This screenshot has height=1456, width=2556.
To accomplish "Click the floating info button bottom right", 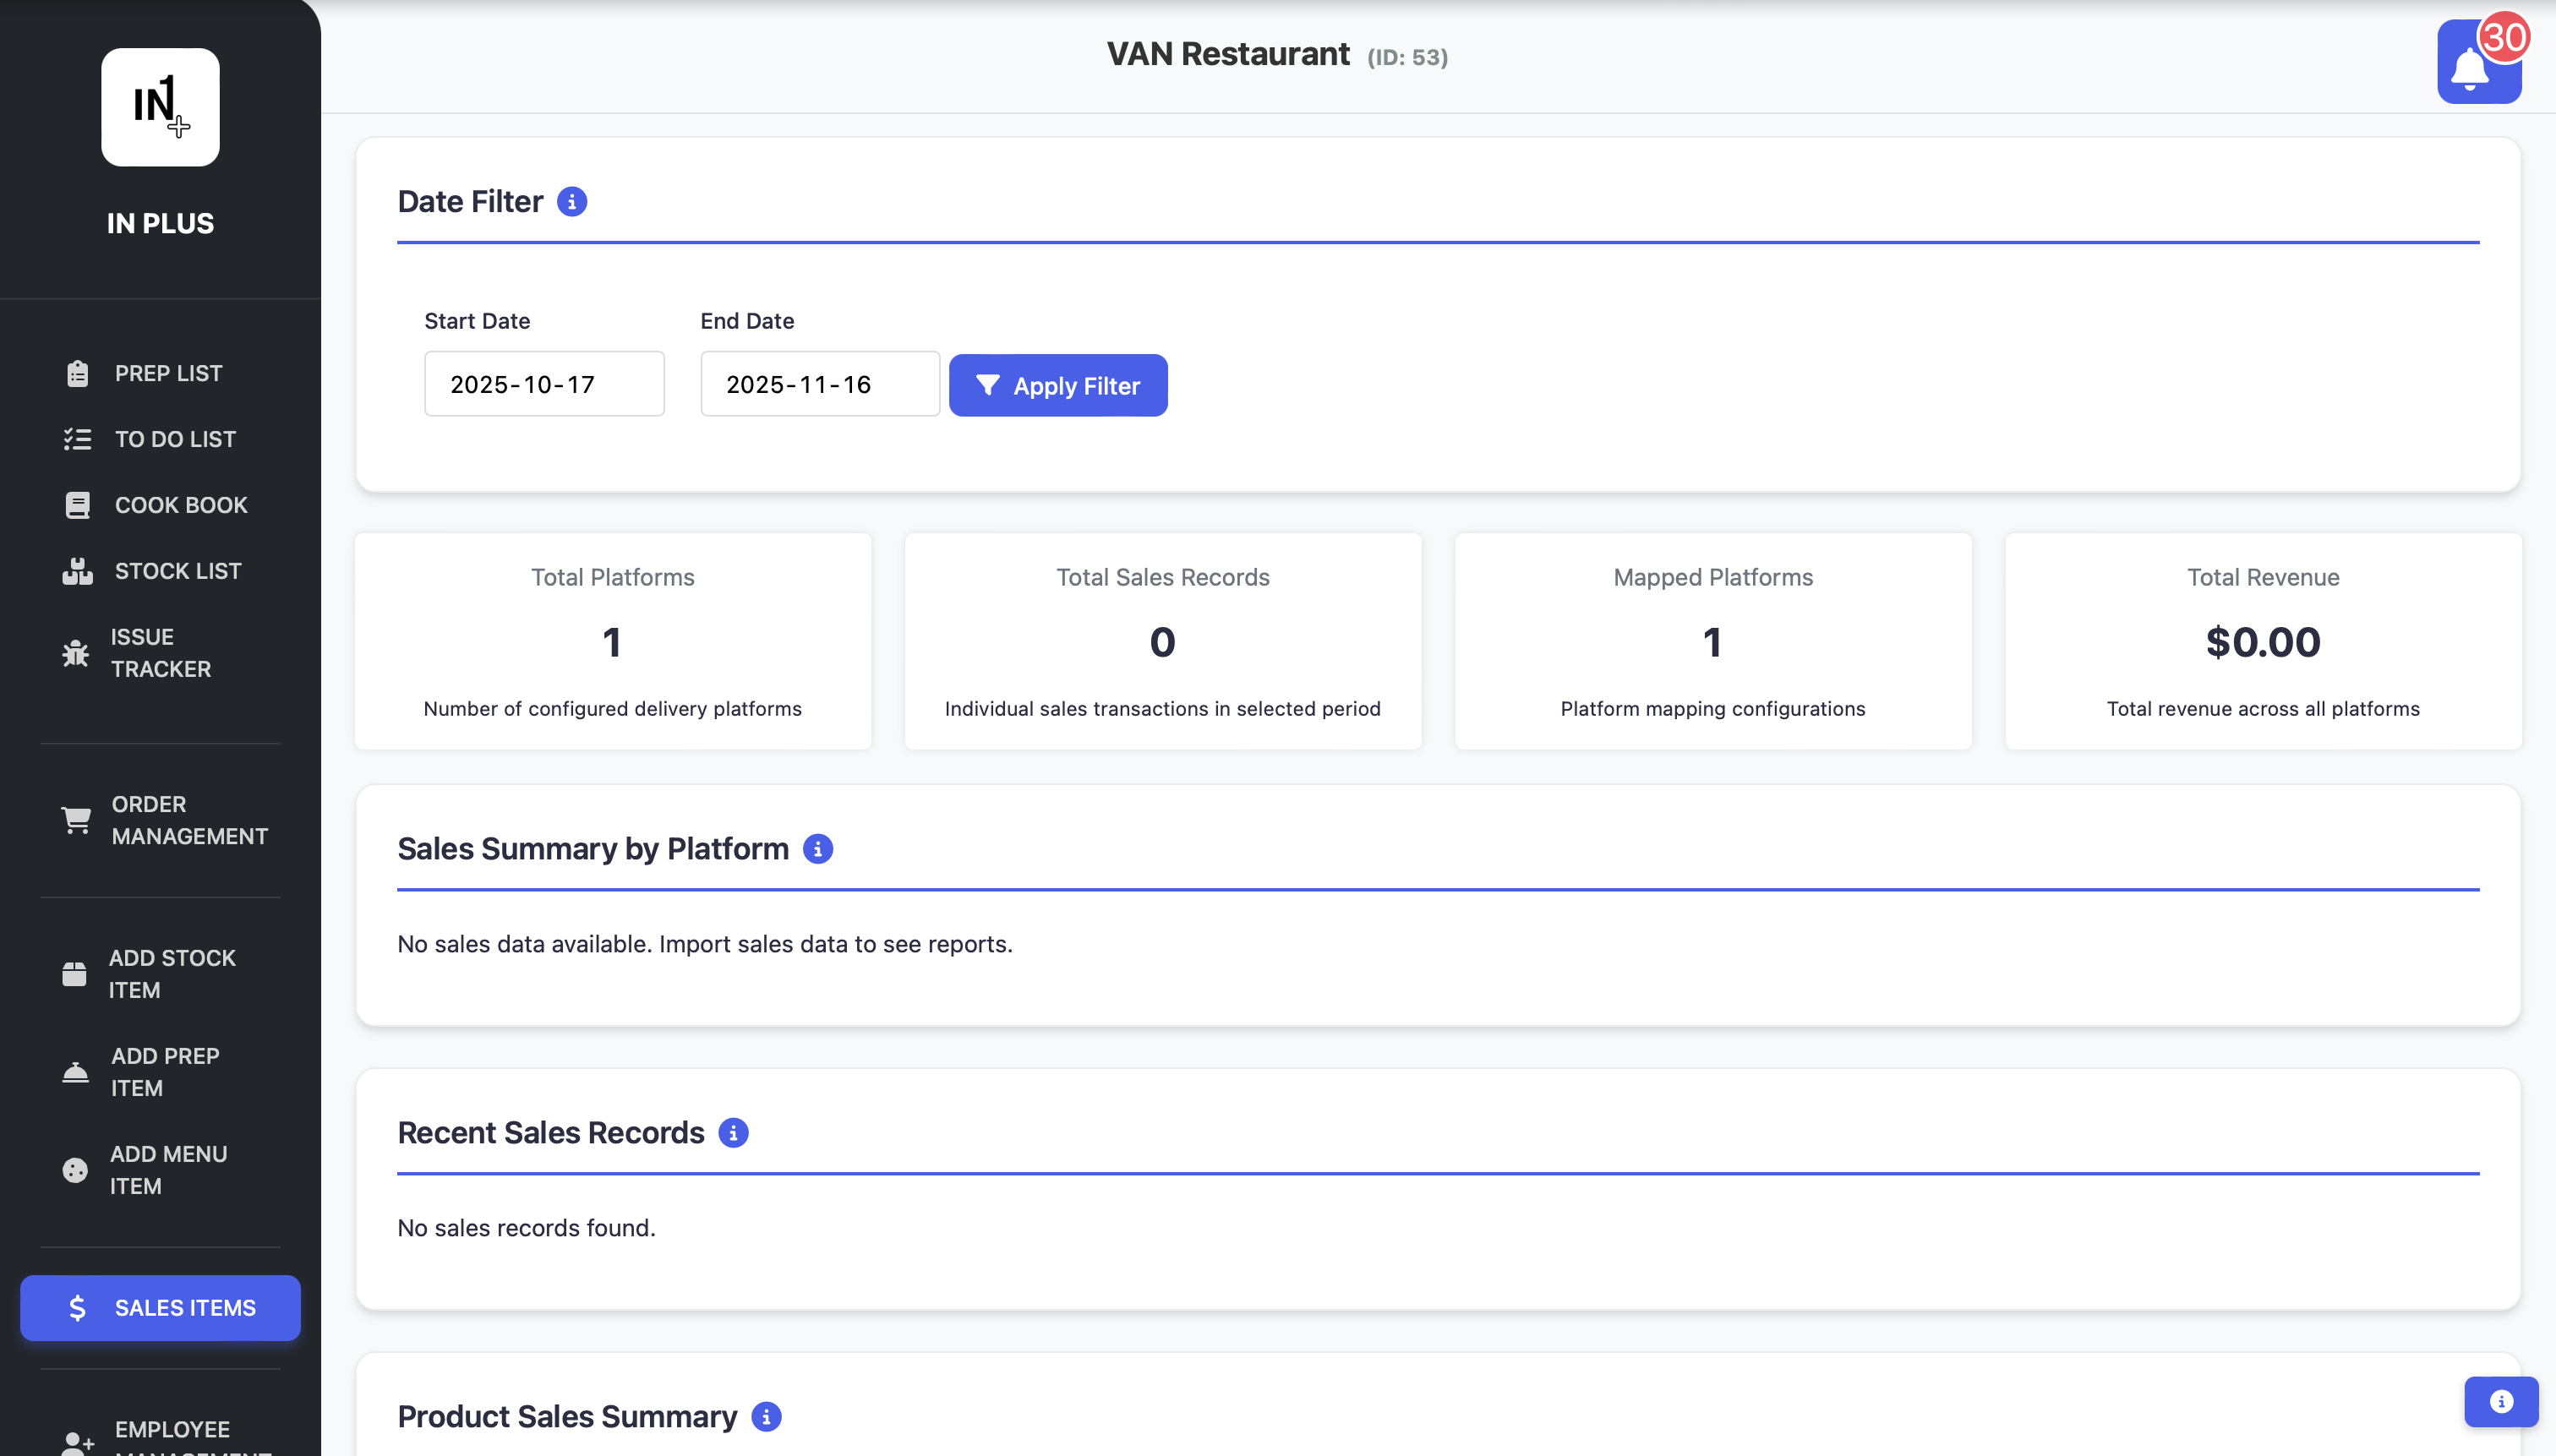I will click(x=2502, y=1401).
